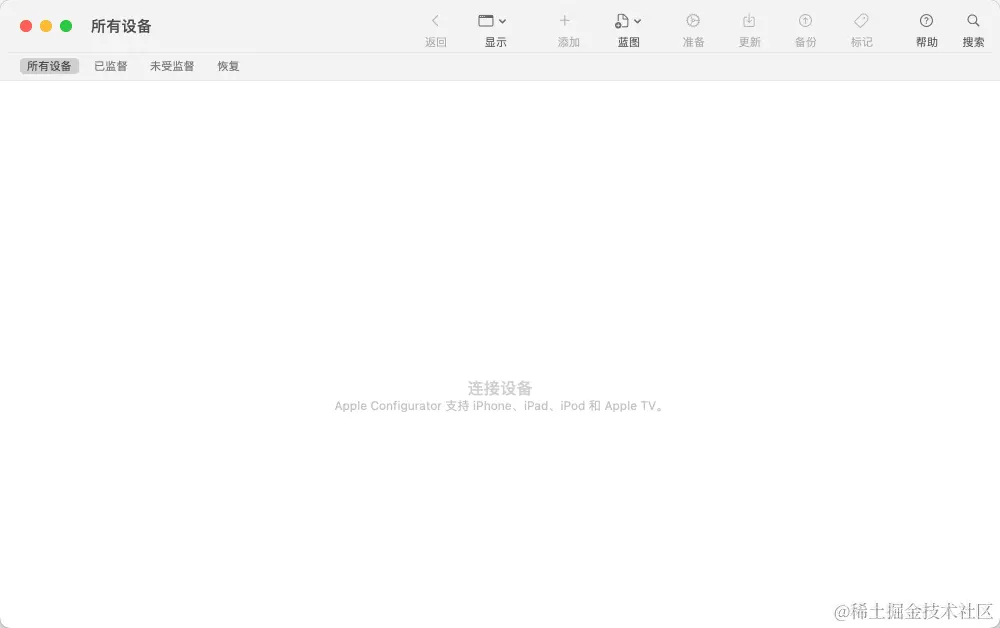Image resolution: width=1000 pixels, height=628 pixels.
Task: Open 帮助 help question-mark icon
Action: click(926, 21)
